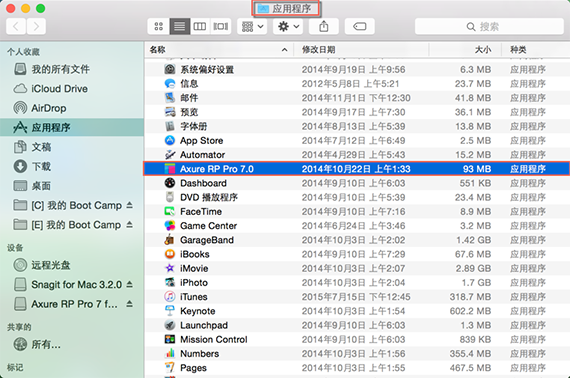The width and height of the screenshot is (570, 378).
Task: Open the action gear menu
Action: coord(288,27)
